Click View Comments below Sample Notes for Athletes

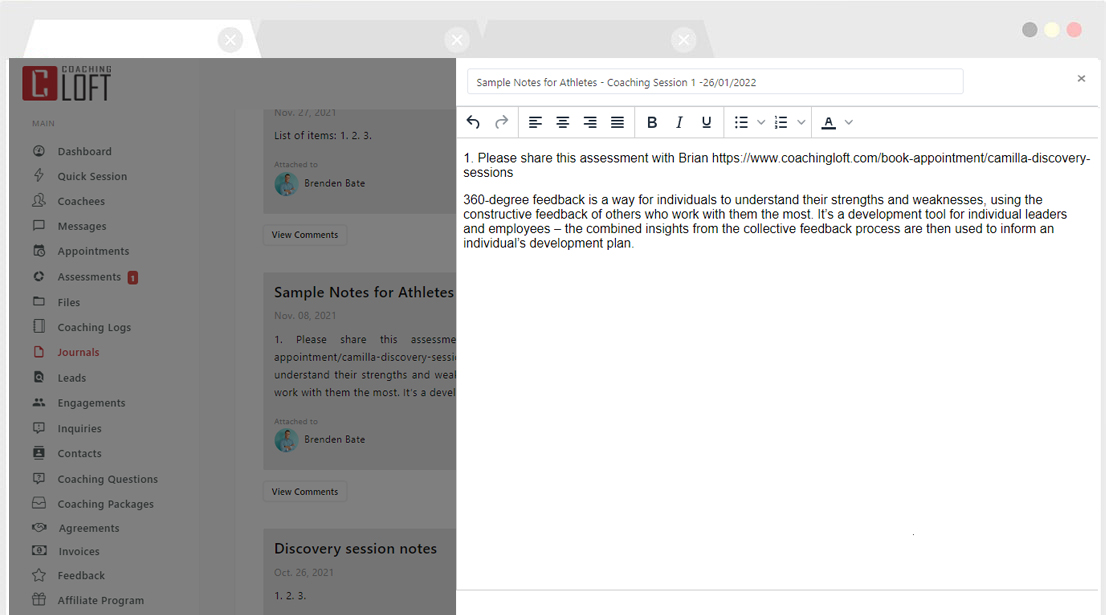pos(305,491)
